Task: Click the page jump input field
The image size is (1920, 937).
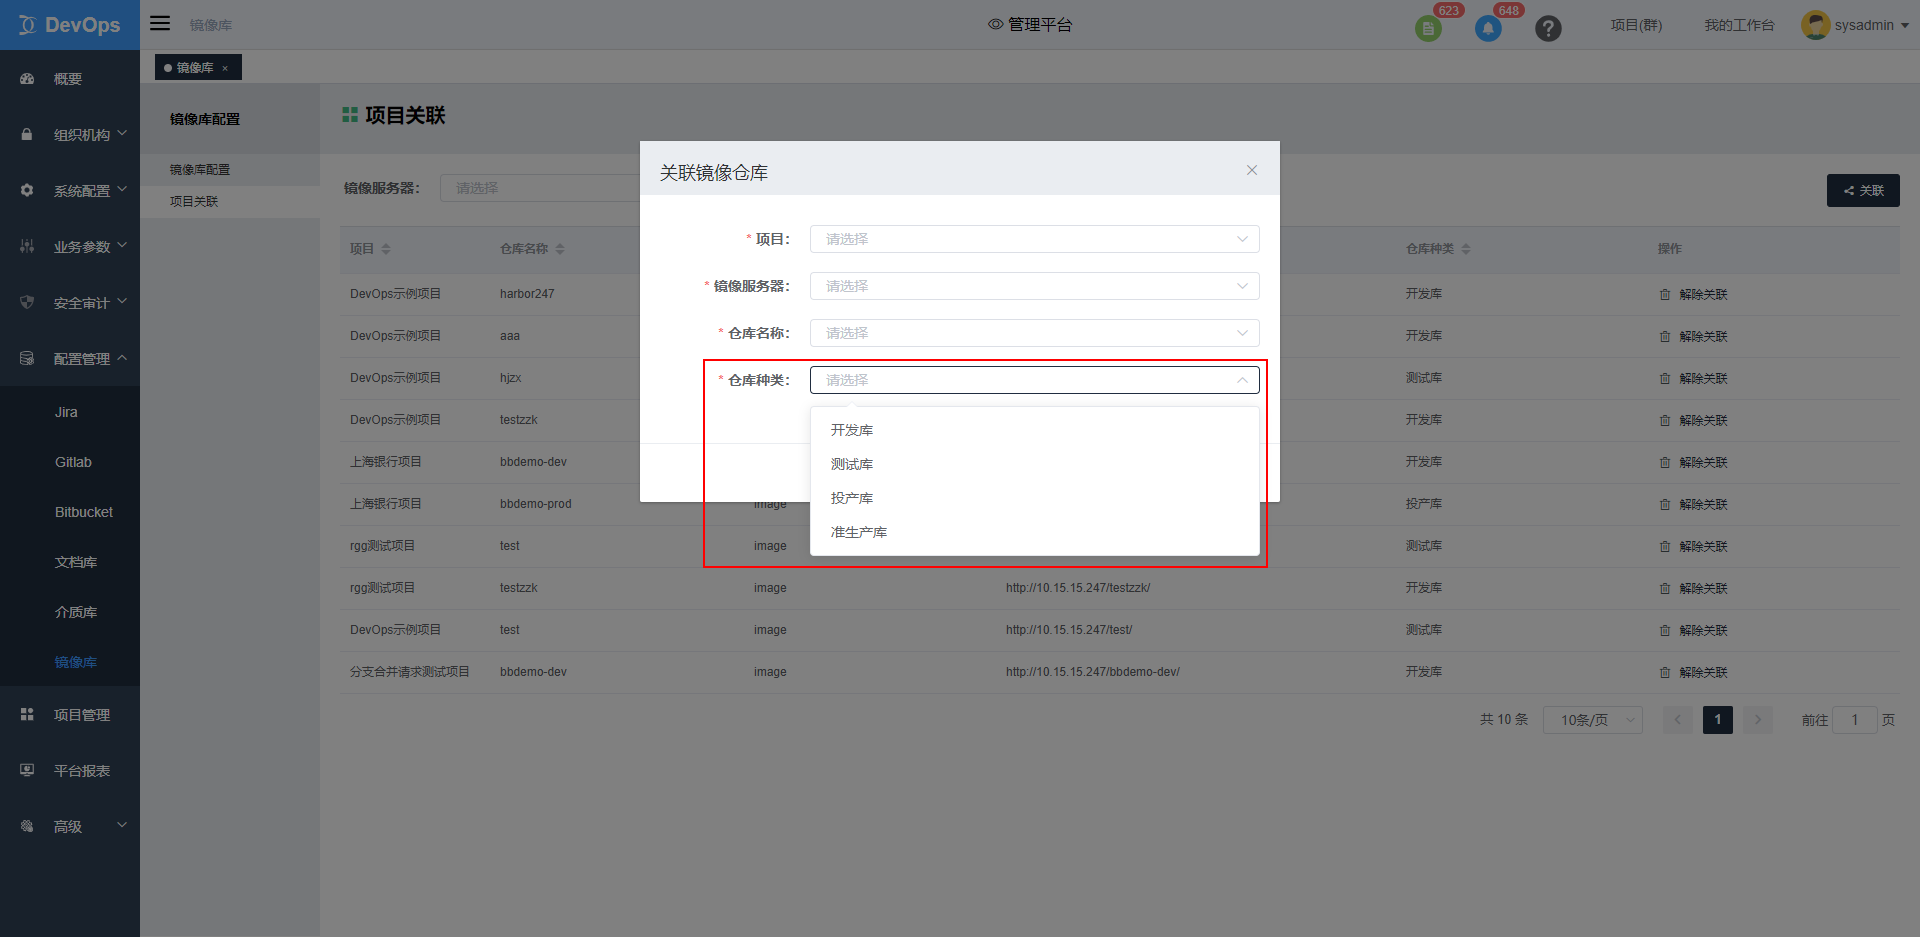Action: (1854, 720)
